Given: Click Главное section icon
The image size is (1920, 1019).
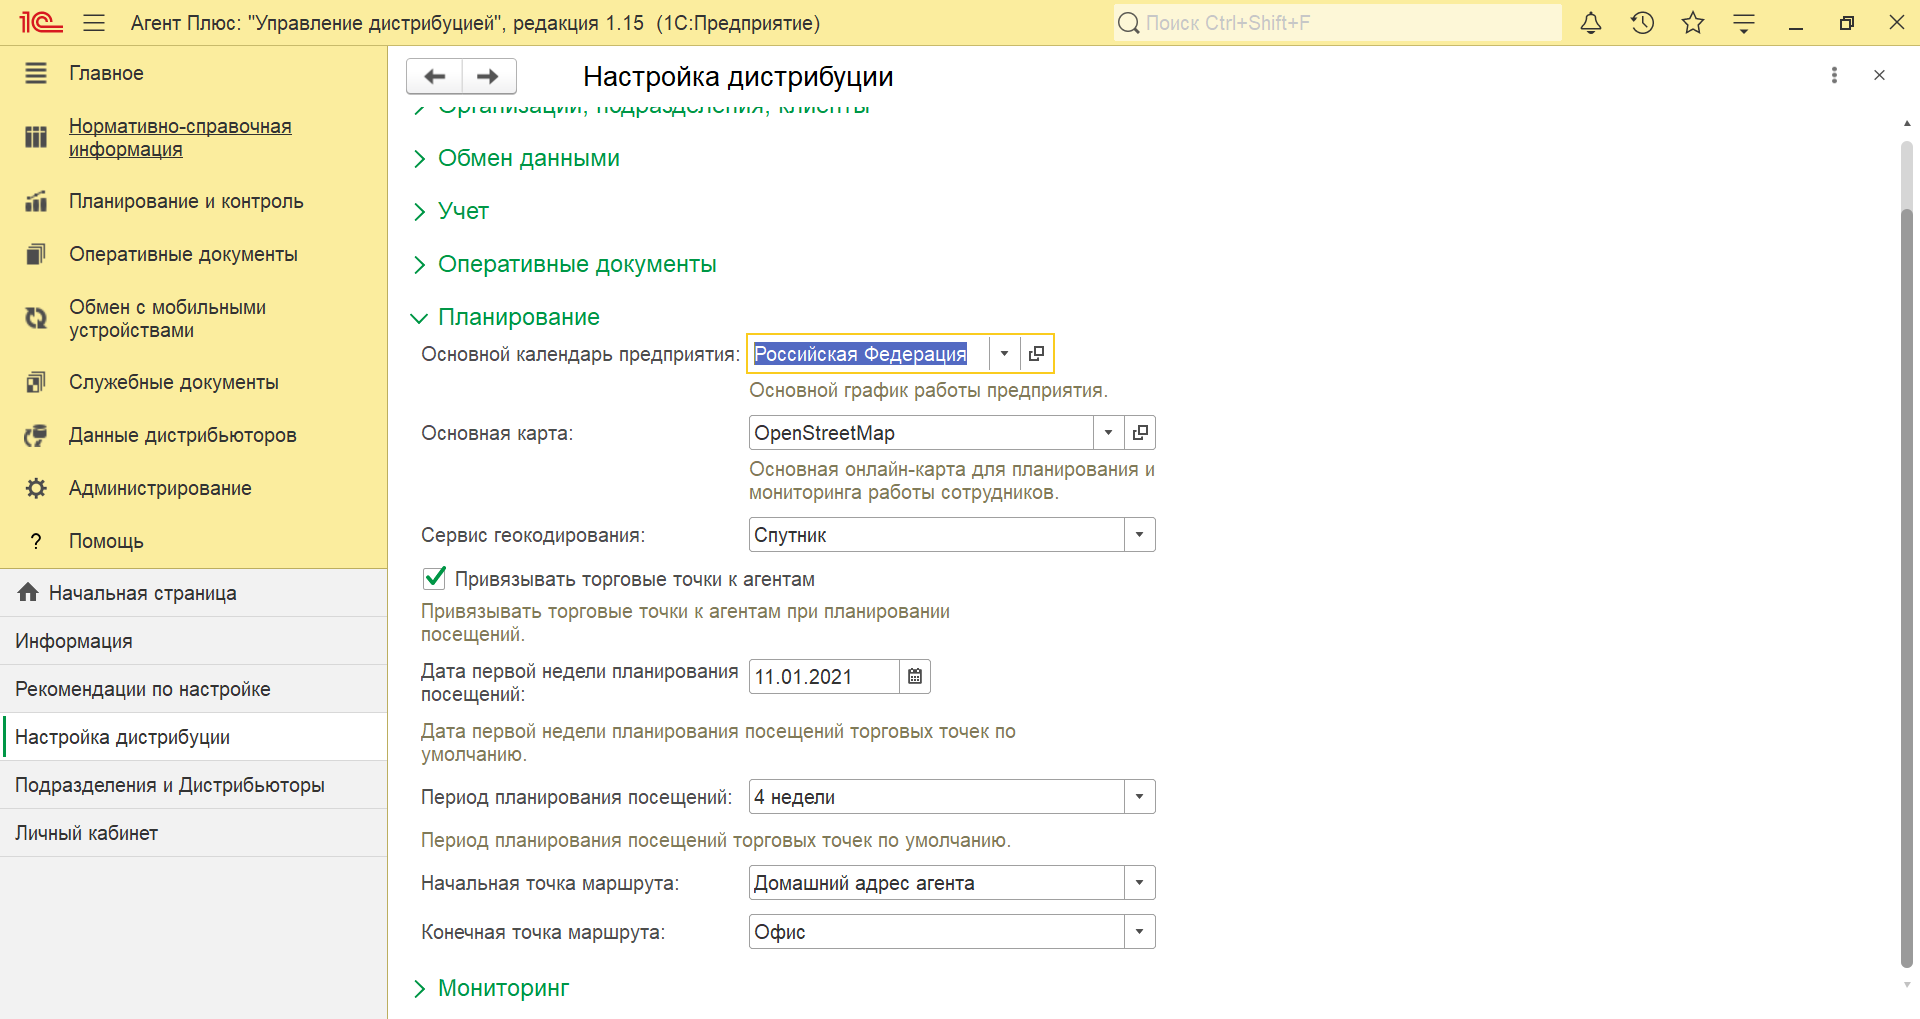Looking at the screenshot, I should click(x=36, y=73).
